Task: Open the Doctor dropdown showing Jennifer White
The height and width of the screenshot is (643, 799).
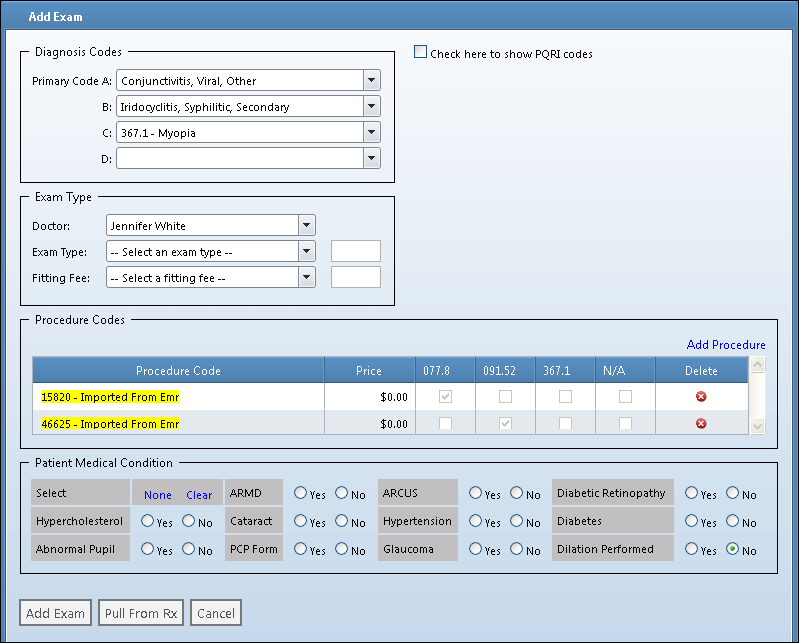Action: (x=306, y=225)
